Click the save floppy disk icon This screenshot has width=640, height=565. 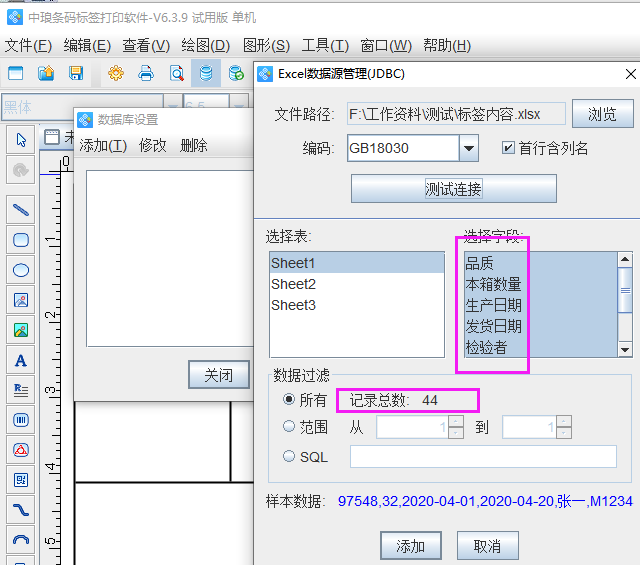point(76,73)
